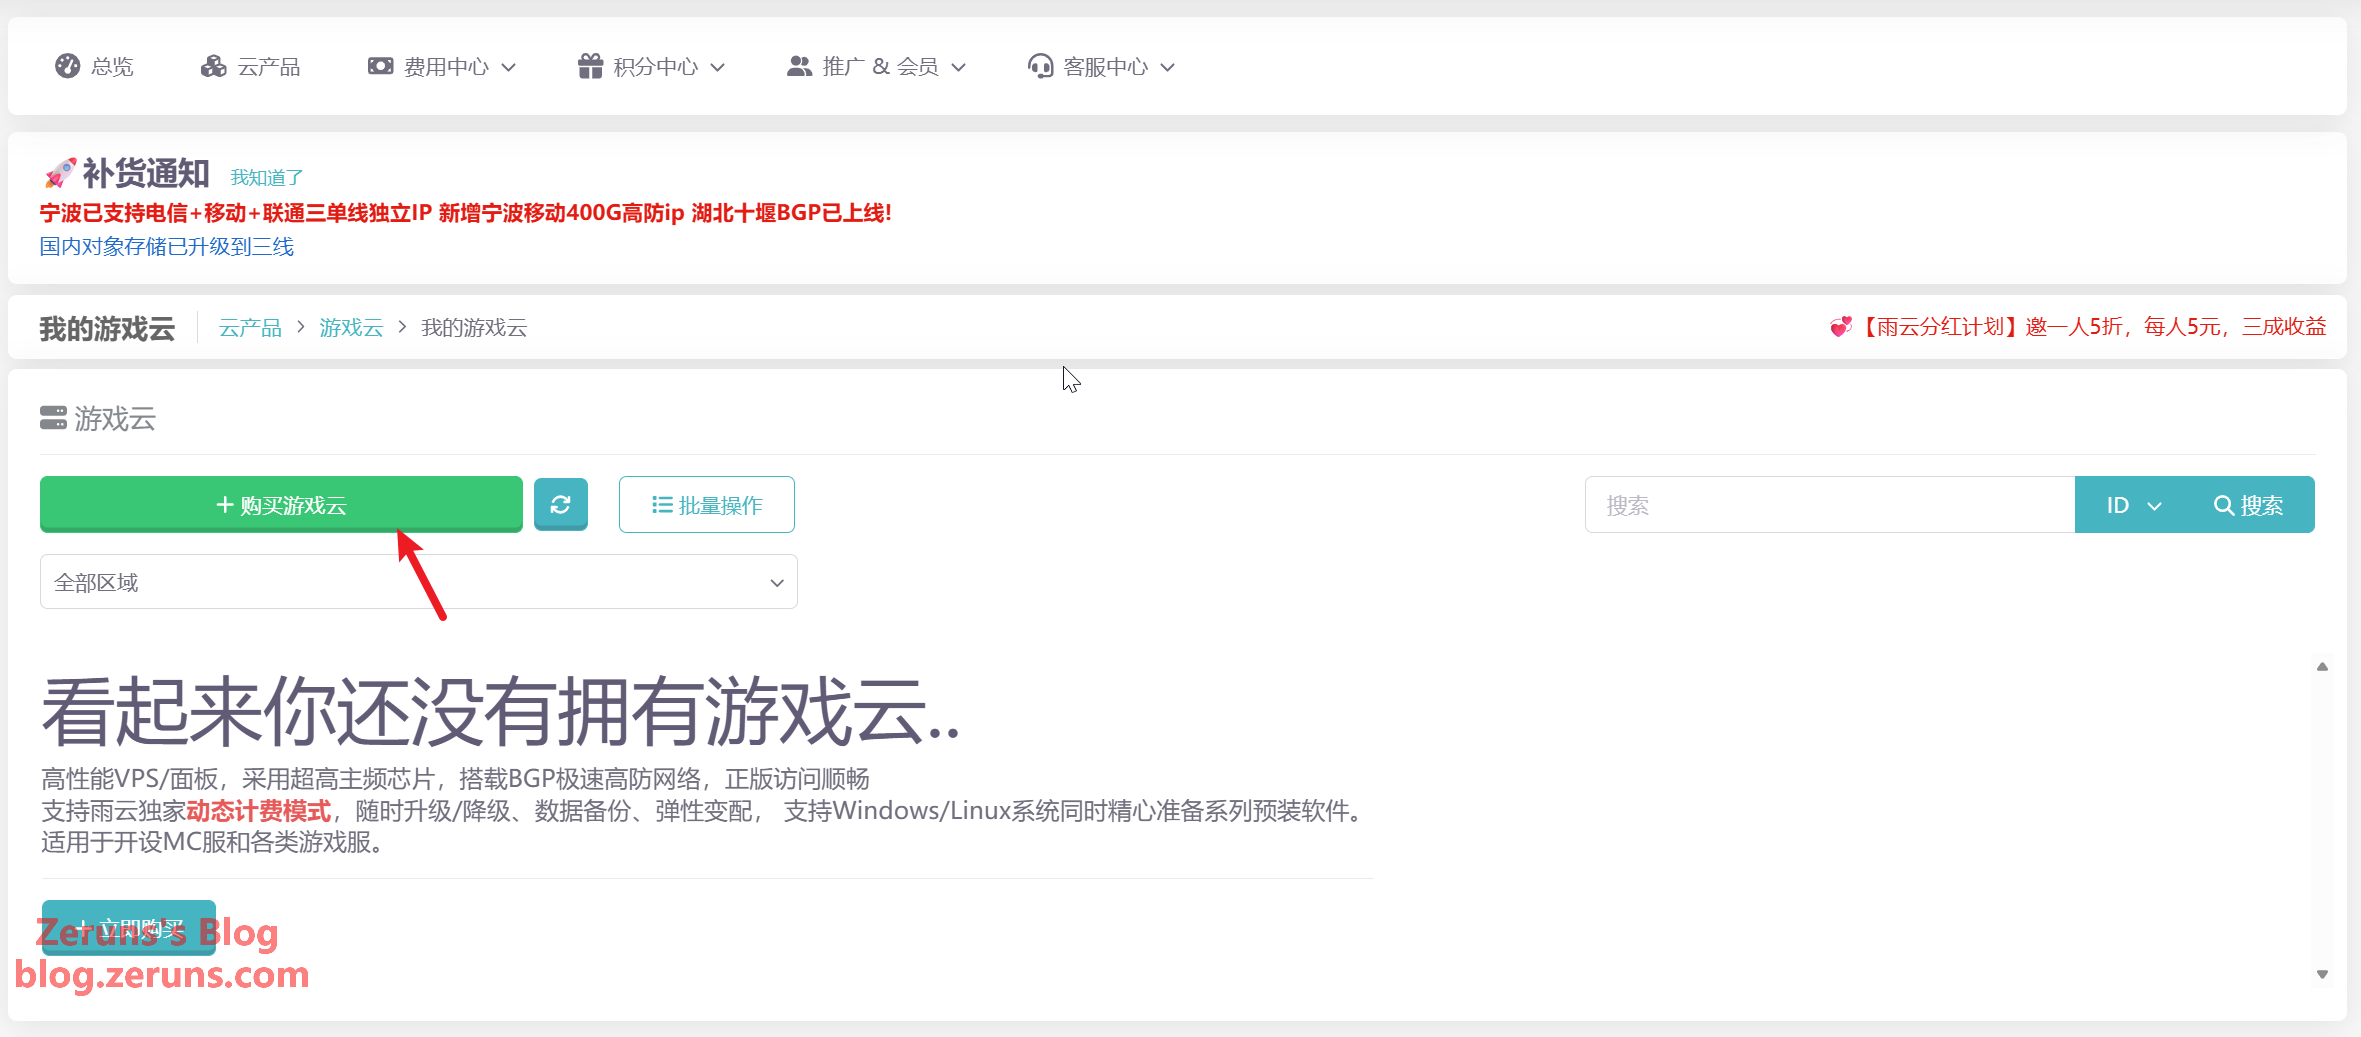Open the 游戏云 breadcrumb link
The width and height of the screenshot is (2361, 1037).
[351, 328]
